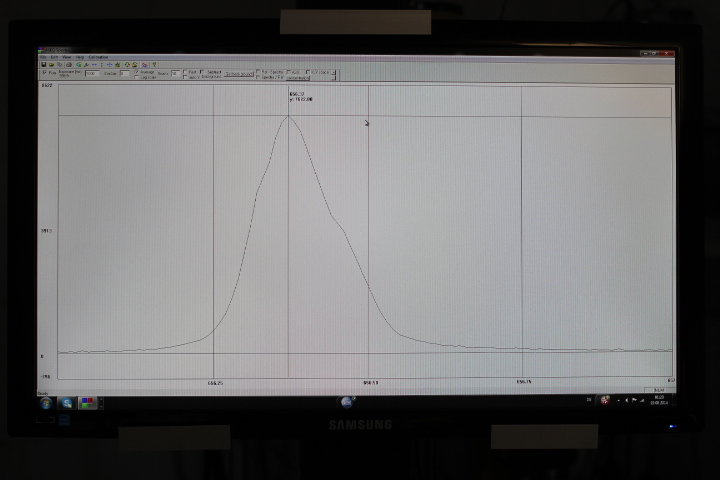Click the help question-mark toolbar icon
This screenshot has width=720, height=480.
coord(154,65)
